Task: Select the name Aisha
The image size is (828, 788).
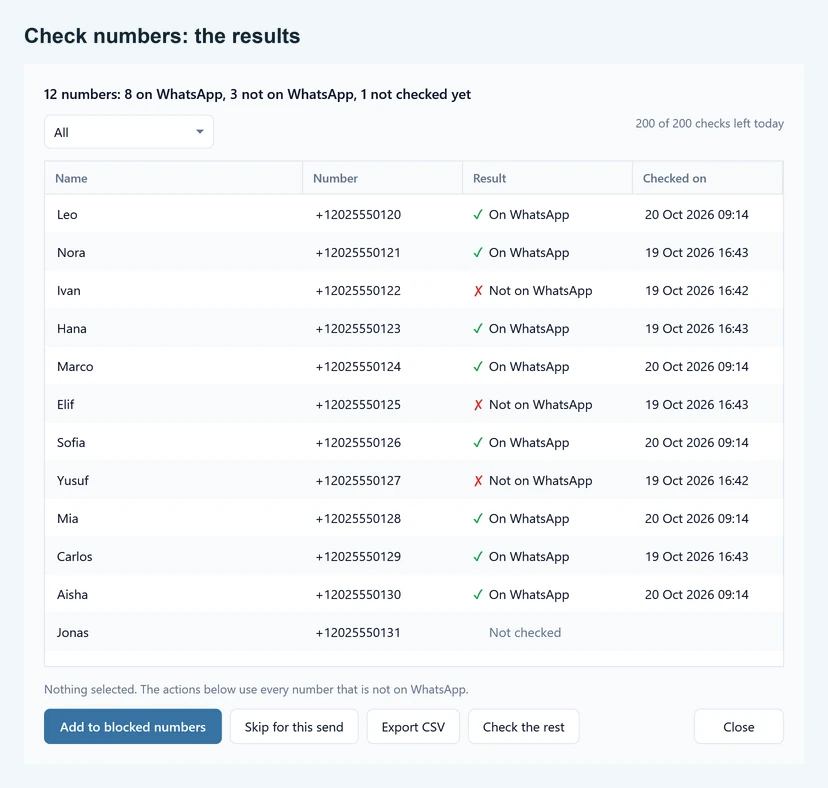Action: pos(72,595)
